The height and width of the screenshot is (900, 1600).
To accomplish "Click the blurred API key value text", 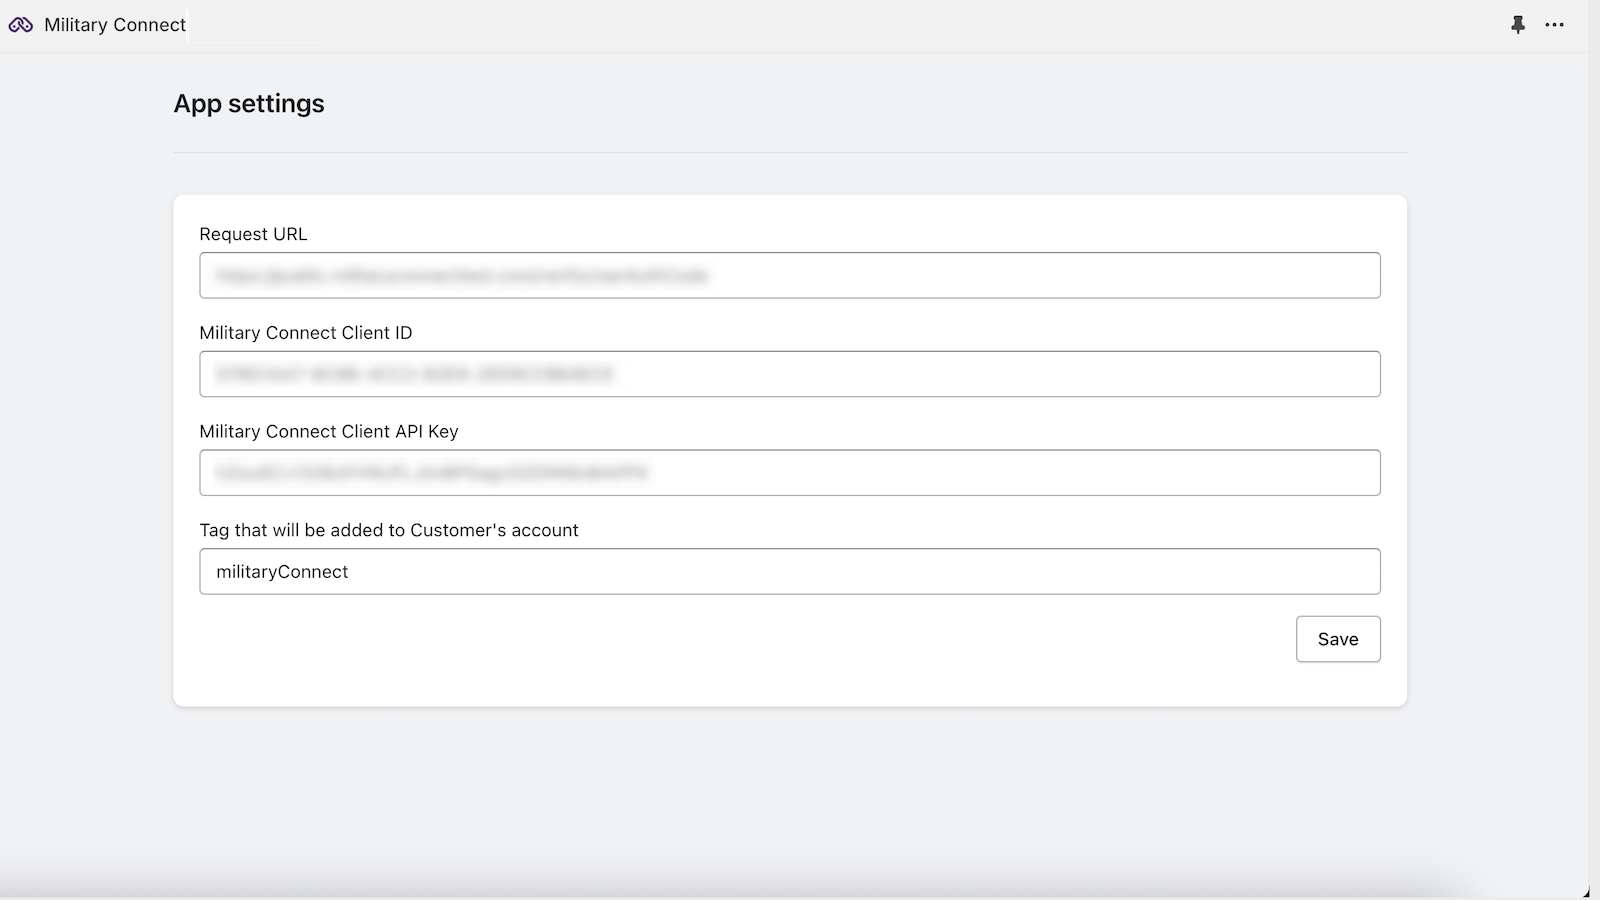I will click(x=432, y=473).
